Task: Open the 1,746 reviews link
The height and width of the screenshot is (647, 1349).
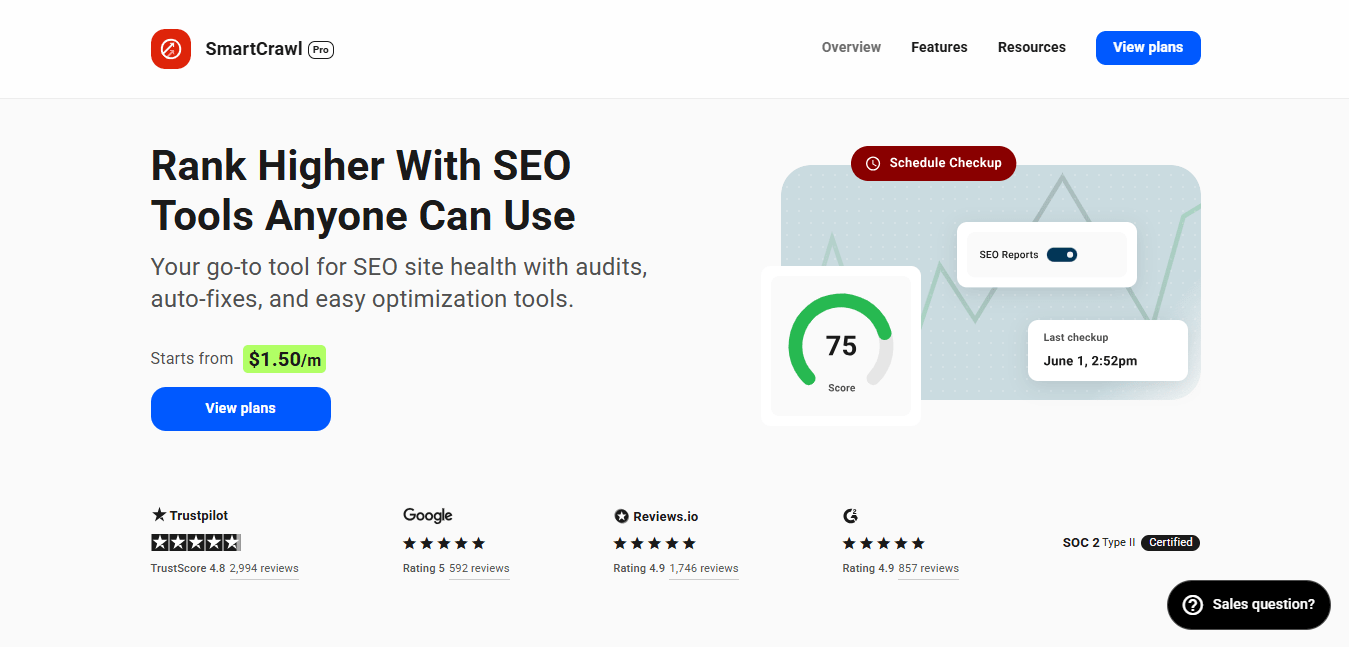Action: tap(704, 568)
